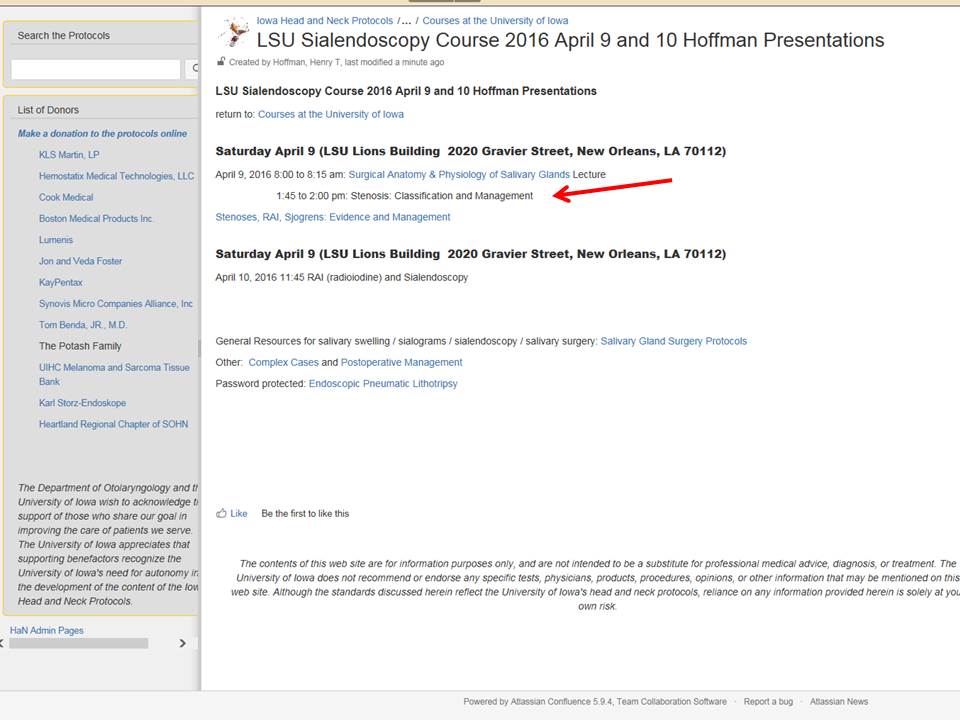Open Stenoses, RAI, Sjogrens link
Screen dimensions: 960x720
pyautogui.click(x=332, y=217)
